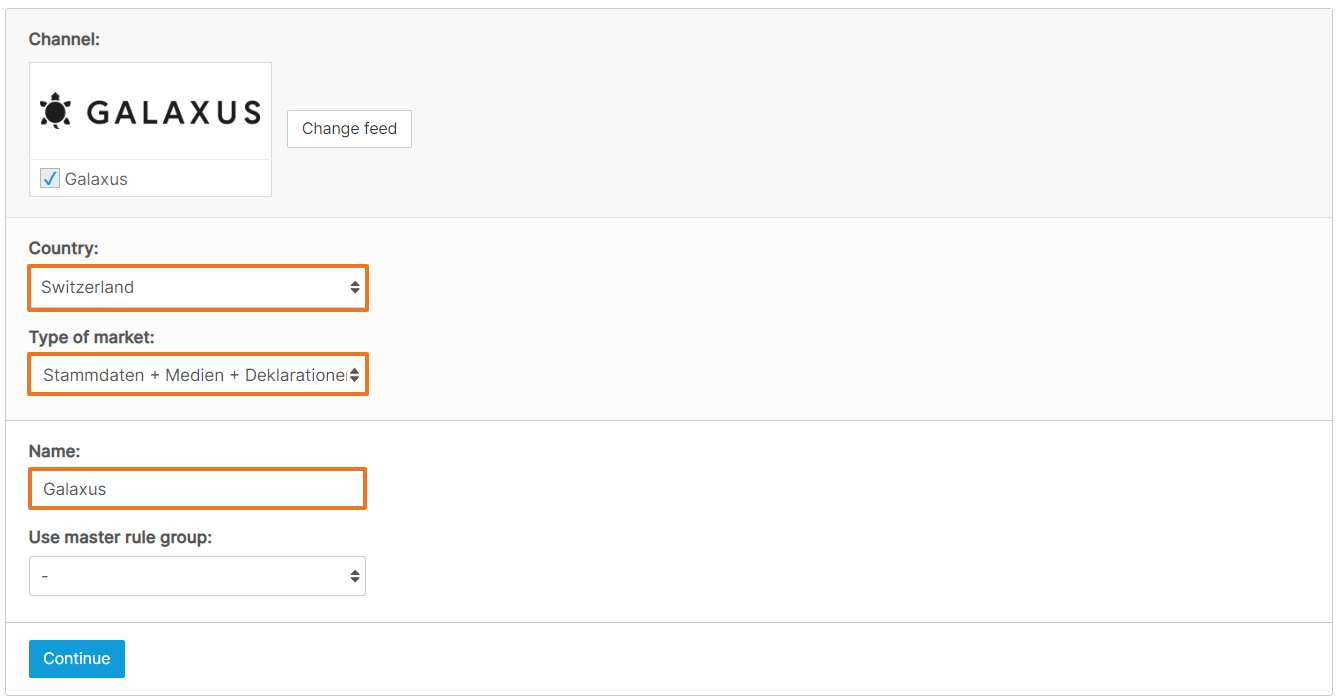The height and width of the screenshot is (700, 1340).
Task: Open the Use master rule group dropdown
Action: point(197,576)
